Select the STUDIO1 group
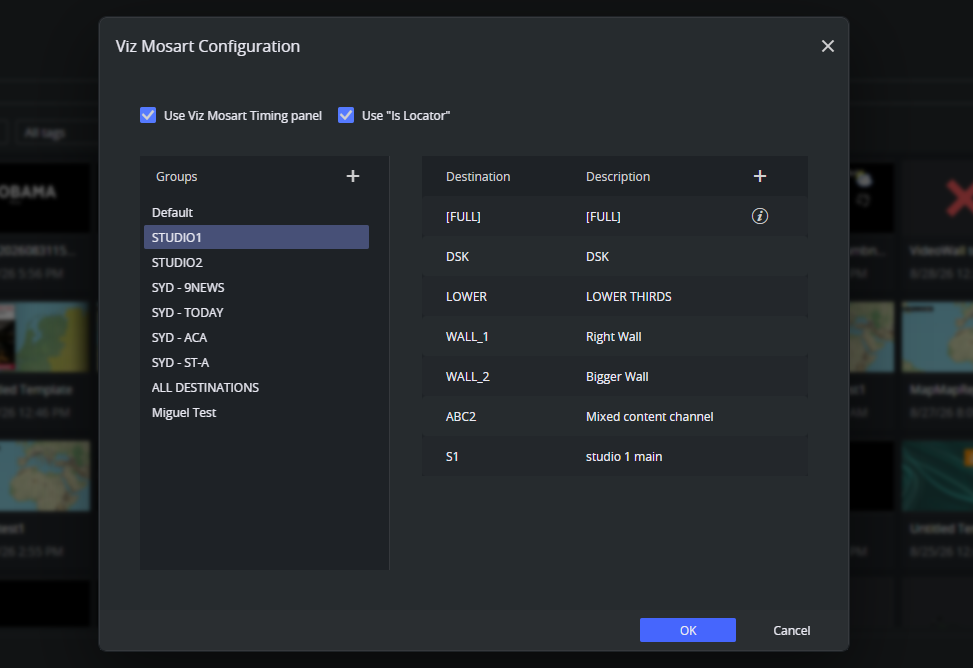 coord(256,237)
